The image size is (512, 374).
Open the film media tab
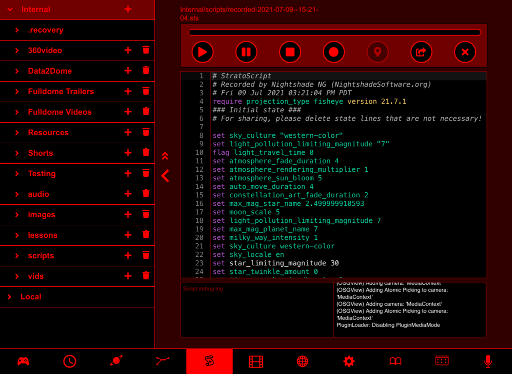[256, 362]
